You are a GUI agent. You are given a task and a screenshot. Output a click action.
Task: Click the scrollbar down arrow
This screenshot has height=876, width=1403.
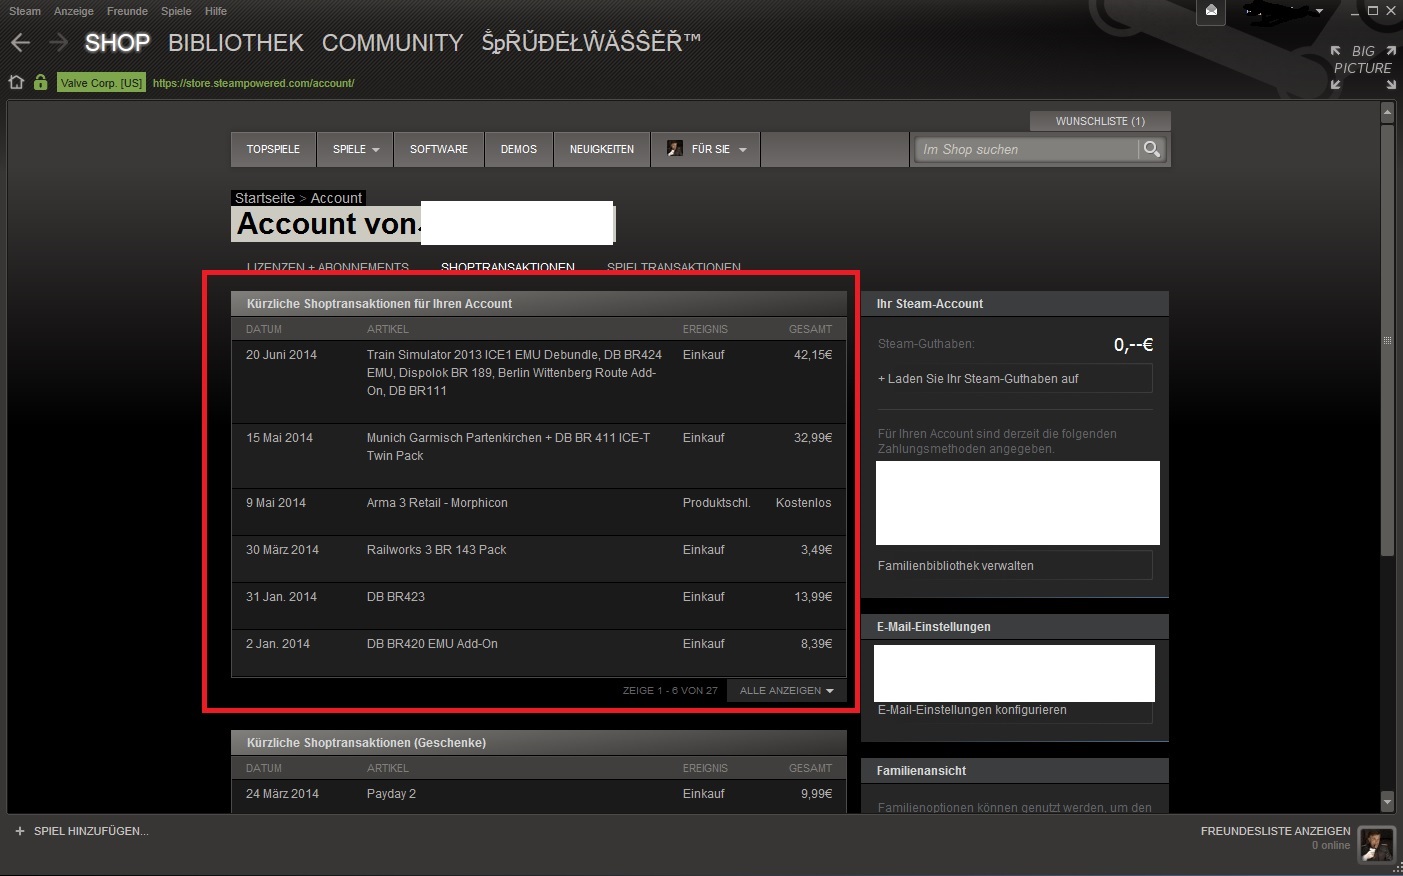[x=1387, y=802]
